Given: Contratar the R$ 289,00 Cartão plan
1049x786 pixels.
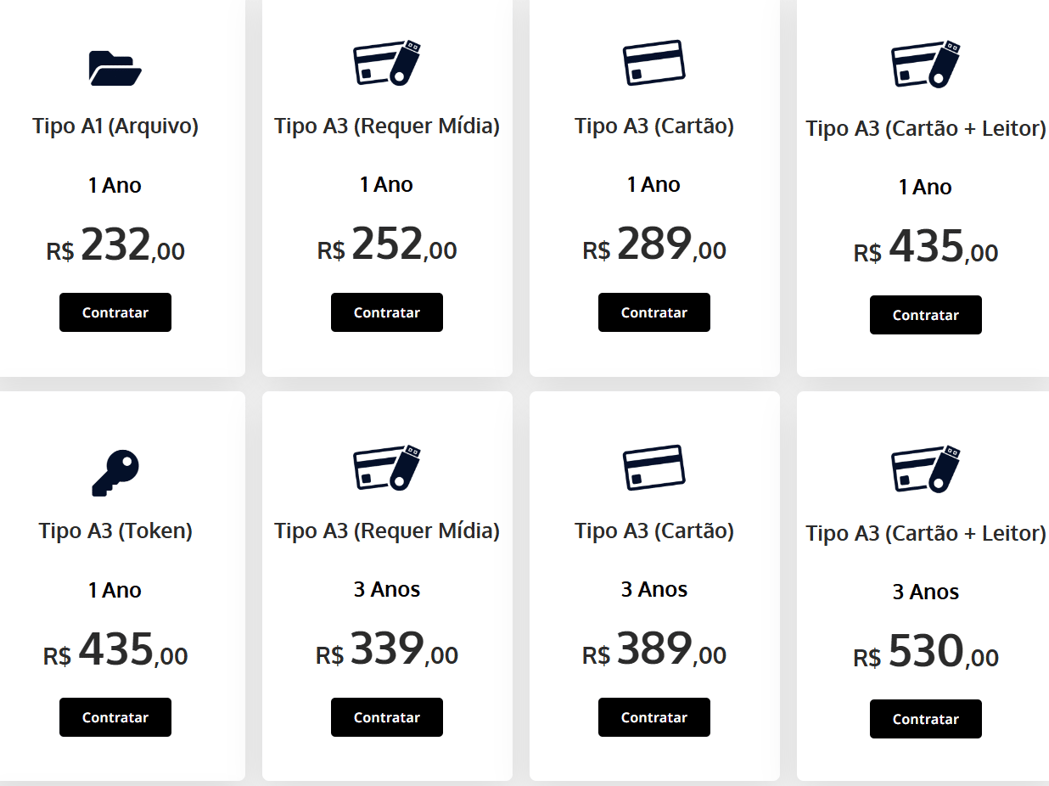Looking at the screenshot, I should click(x=654, y=312).
